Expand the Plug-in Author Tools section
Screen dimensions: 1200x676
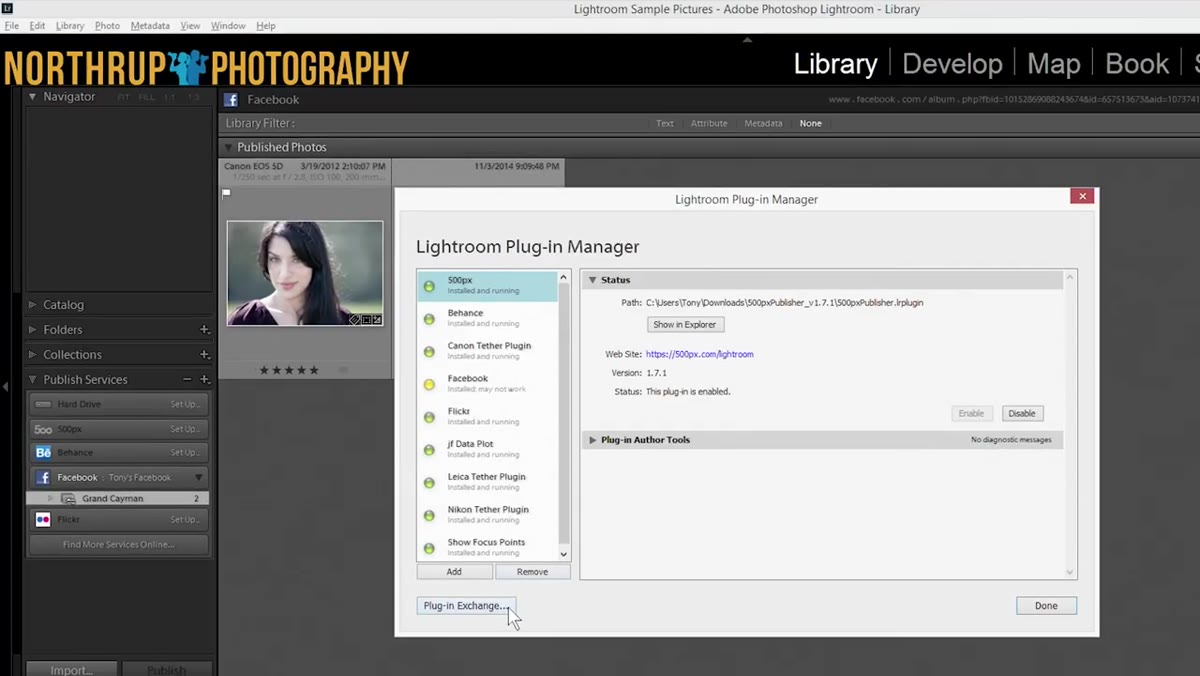[592, 440]
